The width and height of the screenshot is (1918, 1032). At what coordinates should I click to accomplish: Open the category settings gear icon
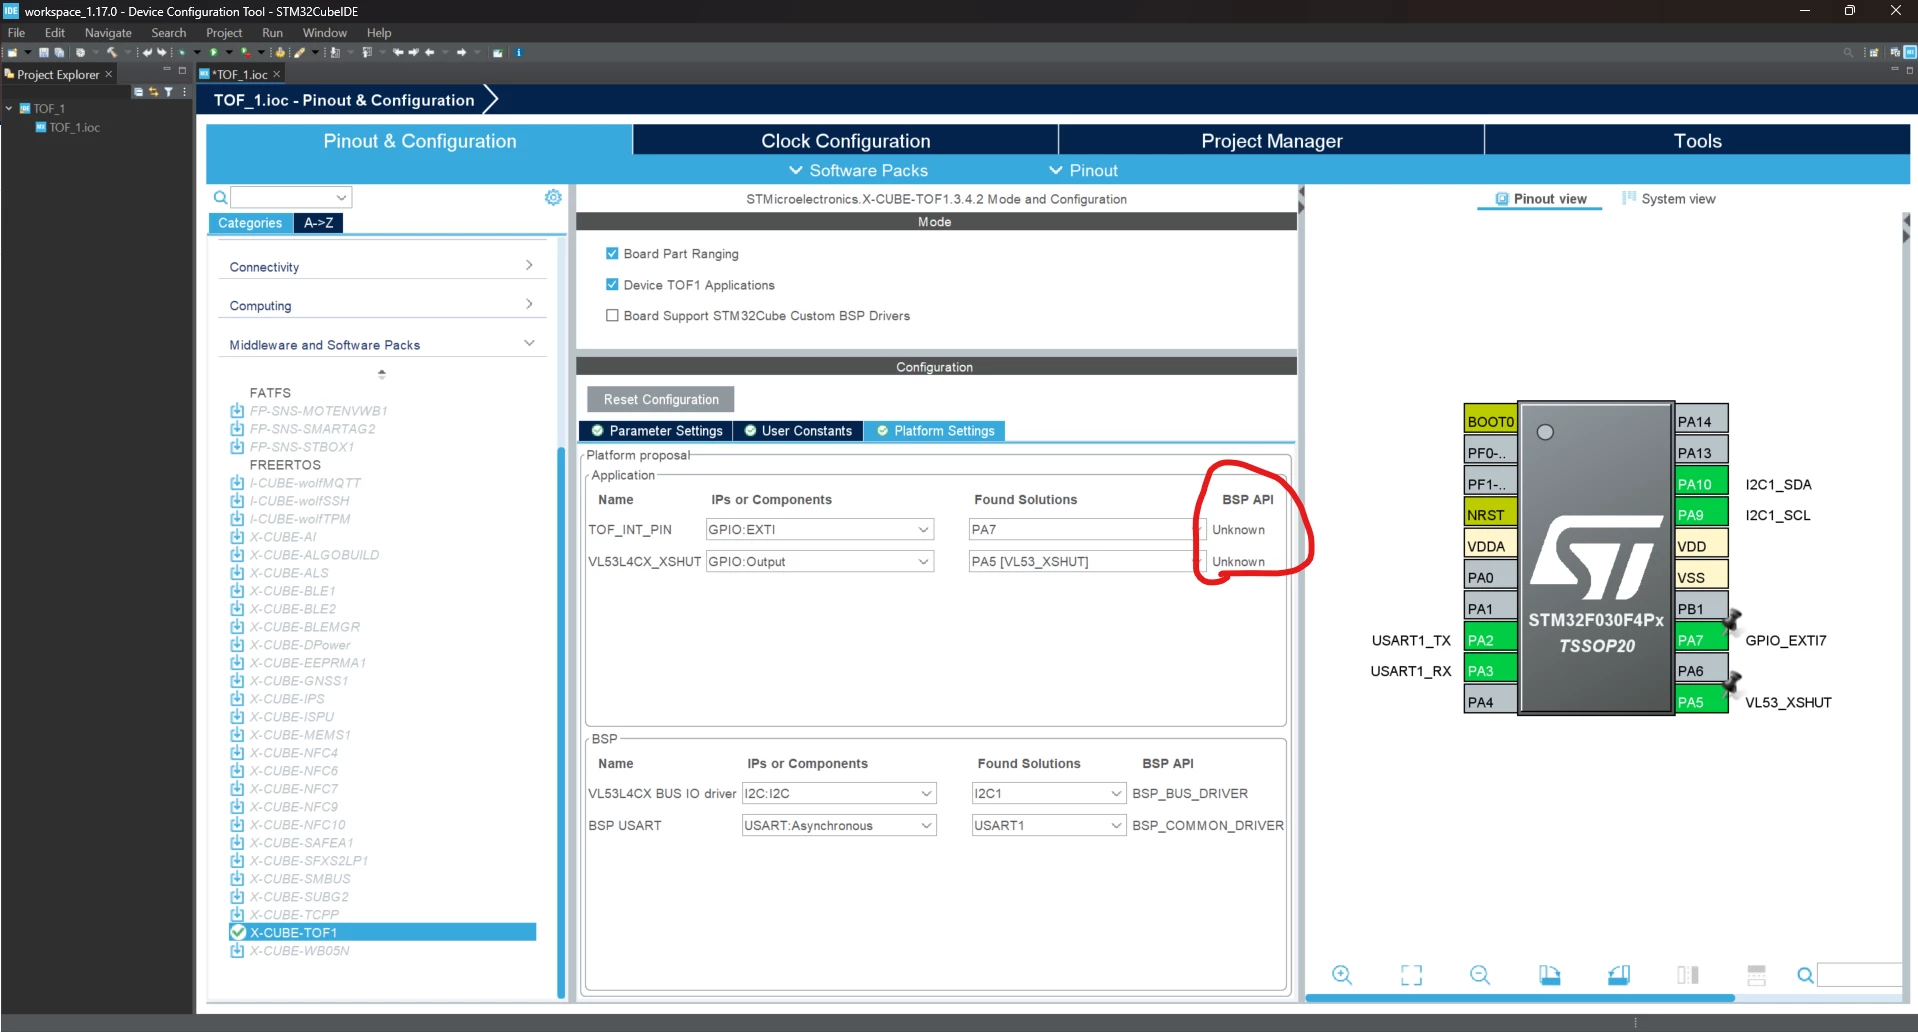click(x=553, y=198)
